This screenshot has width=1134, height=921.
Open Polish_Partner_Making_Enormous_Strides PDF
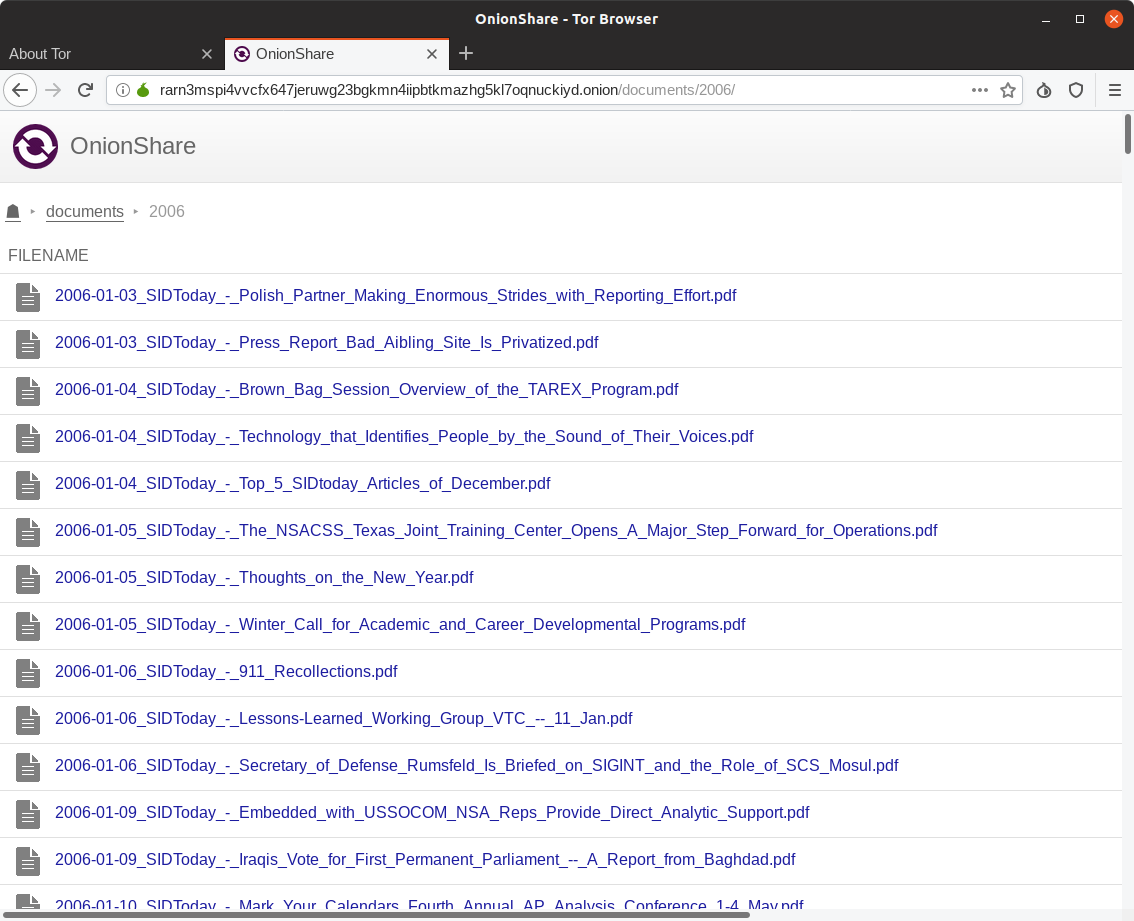(x=395, y=296)
